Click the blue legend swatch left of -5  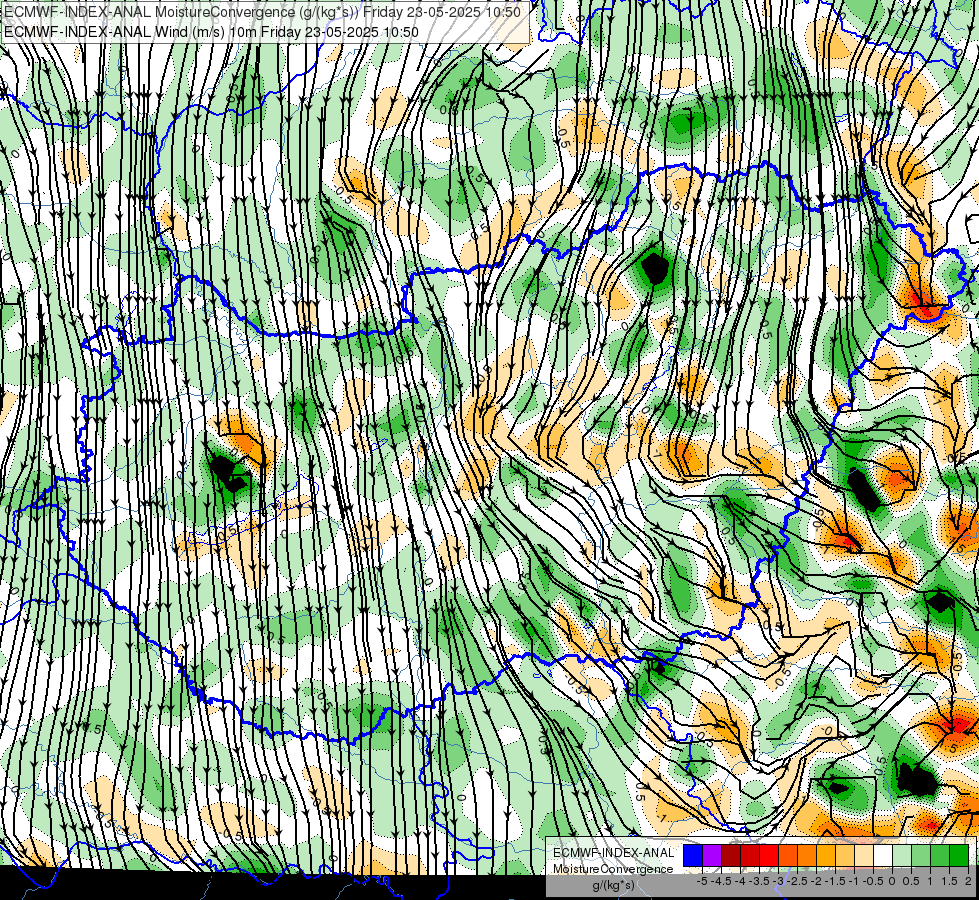[x=693, y=855]
